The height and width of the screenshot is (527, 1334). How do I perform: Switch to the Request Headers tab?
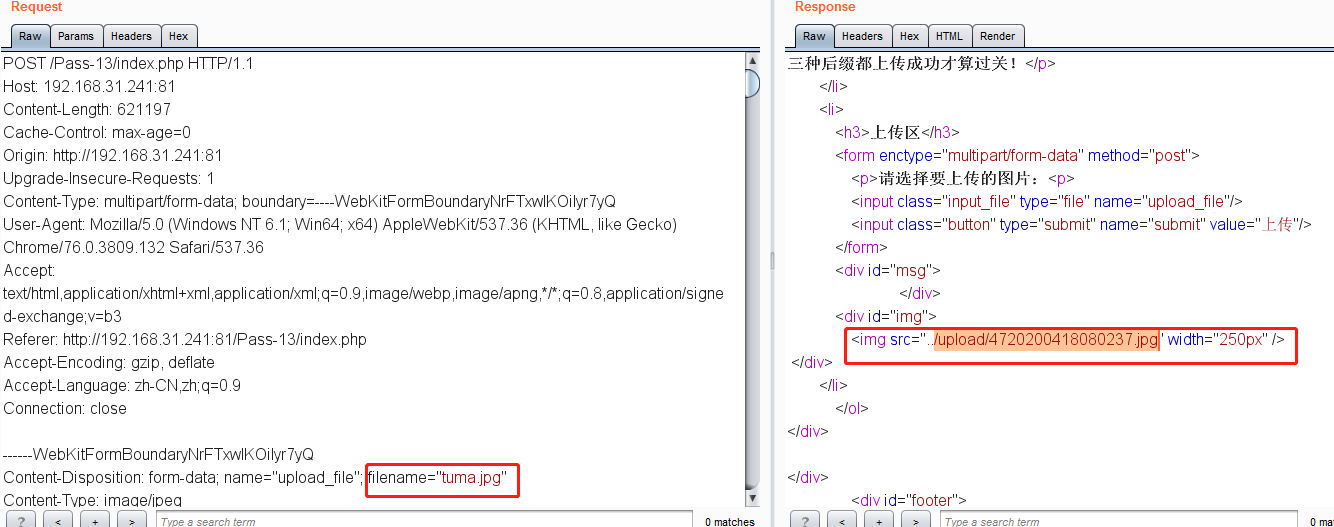pyautogui.click(x=131, y=36)
